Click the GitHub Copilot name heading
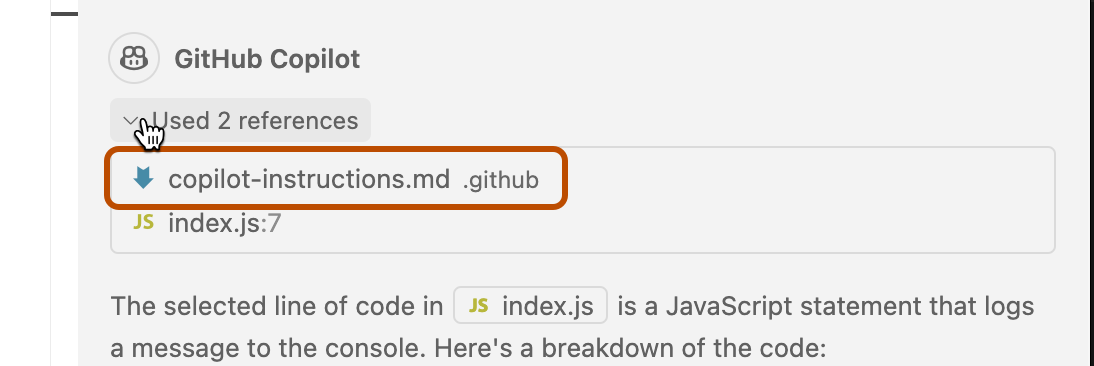This screenshot has height=366, width=1094. coord(267,59)
